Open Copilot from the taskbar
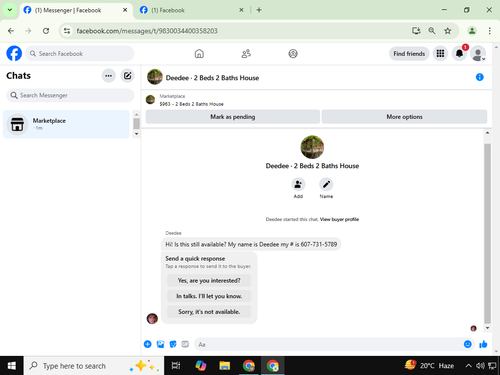 (x=200, y=366)
